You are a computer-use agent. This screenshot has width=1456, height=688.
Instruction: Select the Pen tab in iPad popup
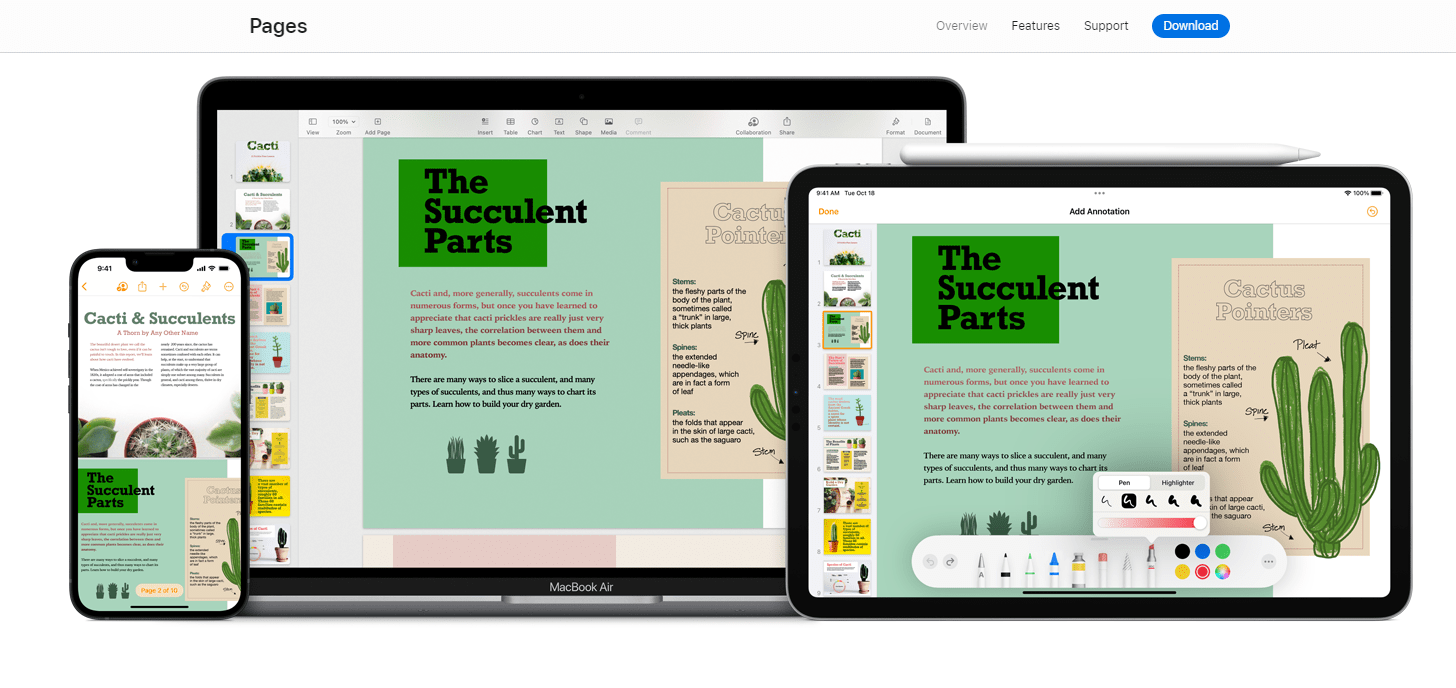click(1124, 483)
